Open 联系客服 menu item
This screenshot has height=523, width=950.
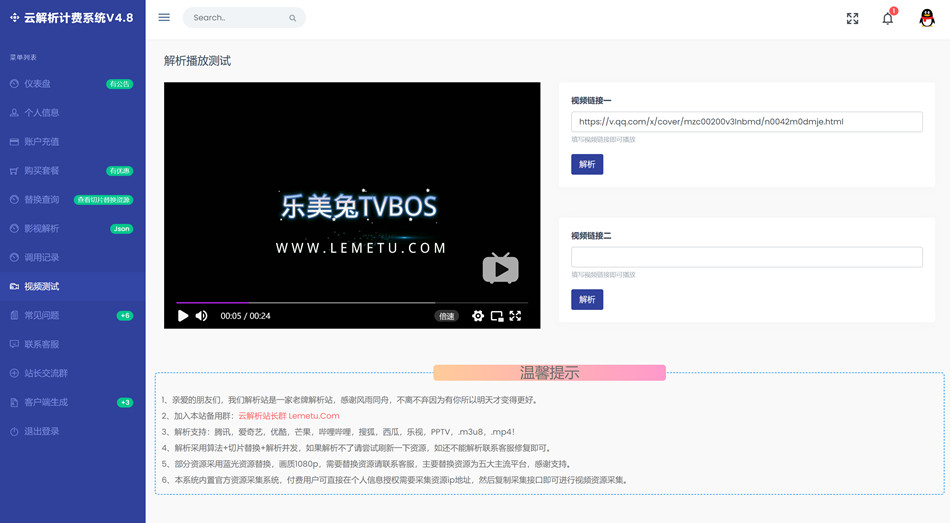(73, 344)
